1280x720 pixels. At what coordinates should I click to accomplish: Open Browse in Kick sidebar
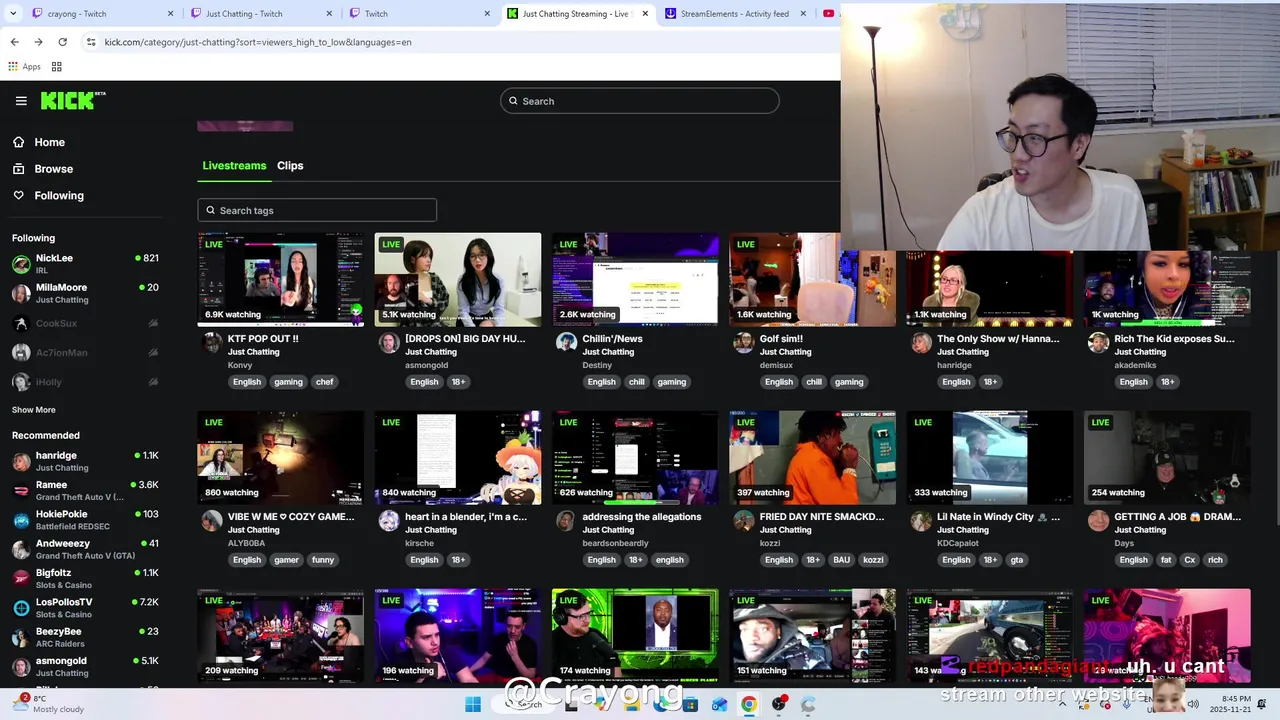[53, 169]
